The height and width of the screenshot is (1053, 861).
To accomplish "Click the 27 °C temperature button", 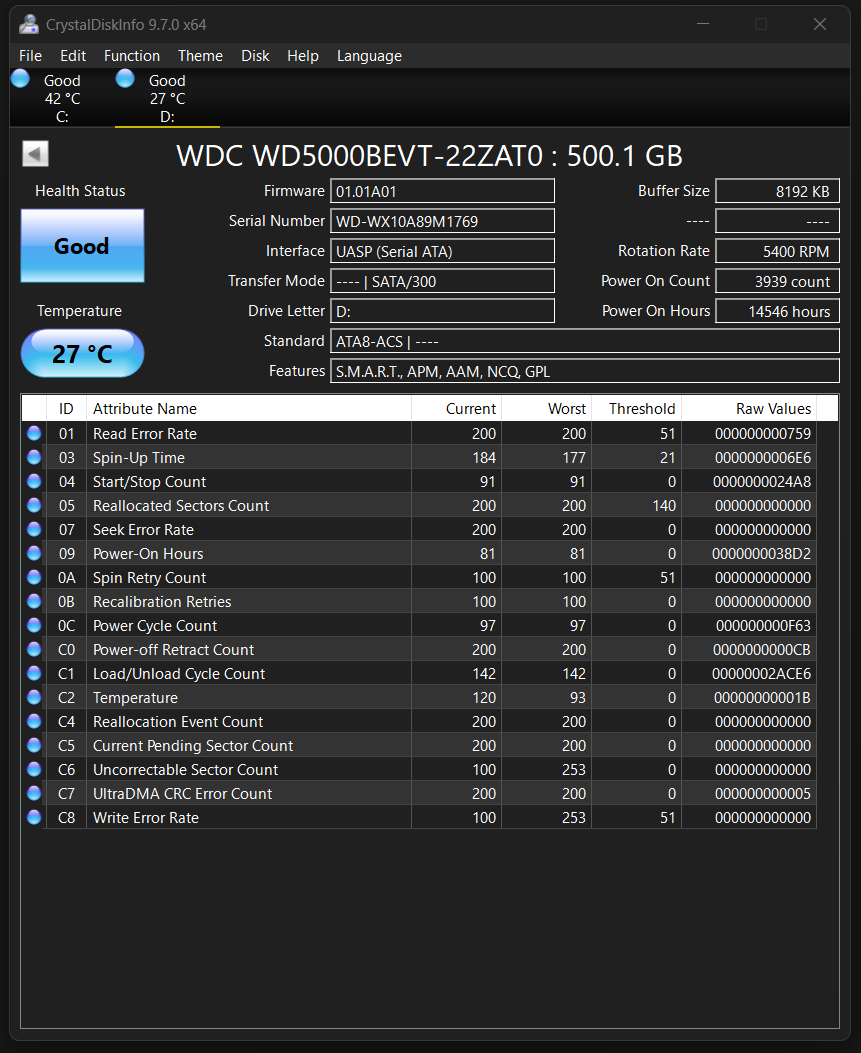I will tap(83, 353).
